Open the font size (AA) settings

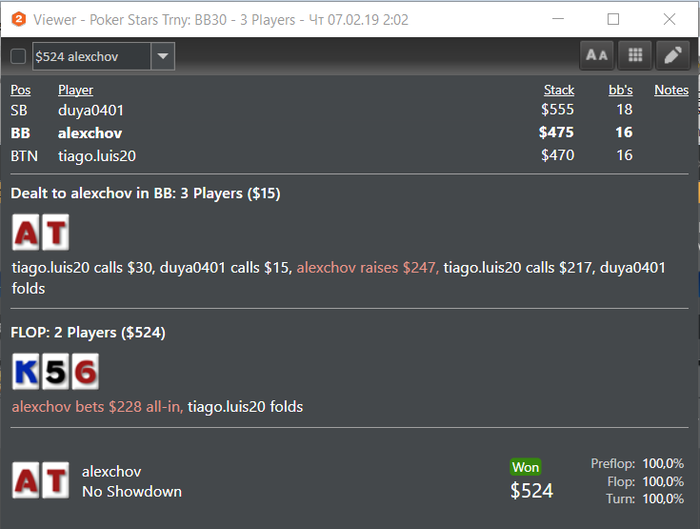[597, 56]
